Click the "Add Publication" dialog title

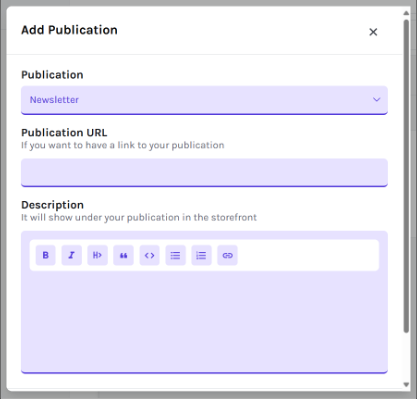pyautogui.click(x=69, y=30)
